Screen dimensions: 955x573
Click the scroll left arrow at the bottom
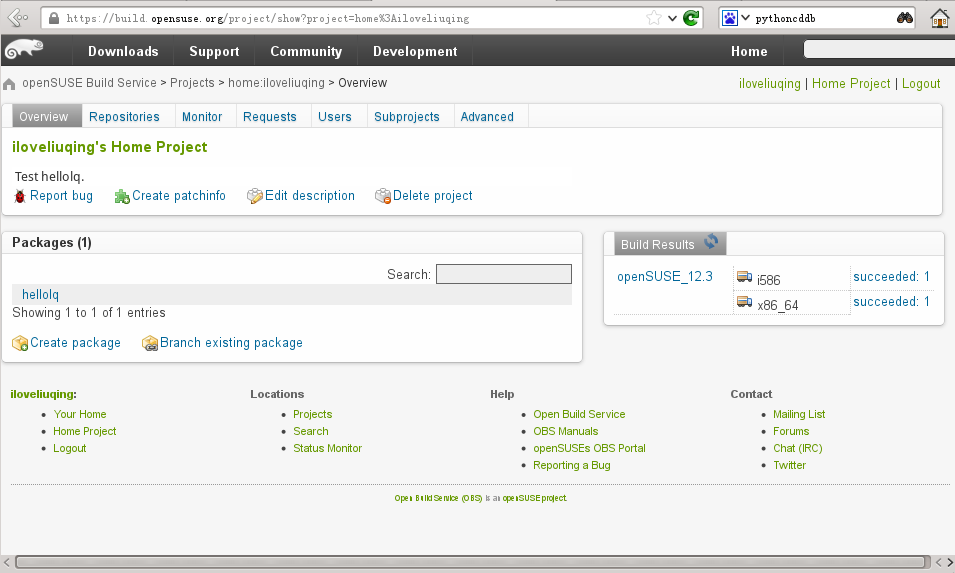(x=7, y=562)
